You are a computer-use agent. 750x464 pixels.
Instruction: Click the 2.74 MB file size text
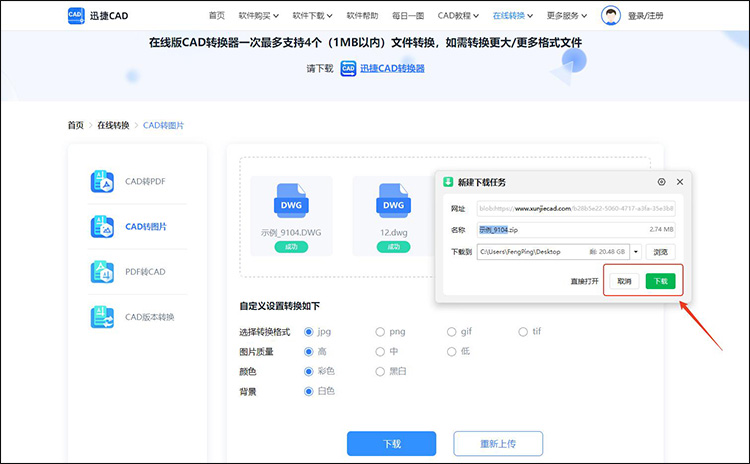pyautogui.click(x=661, y=230)
